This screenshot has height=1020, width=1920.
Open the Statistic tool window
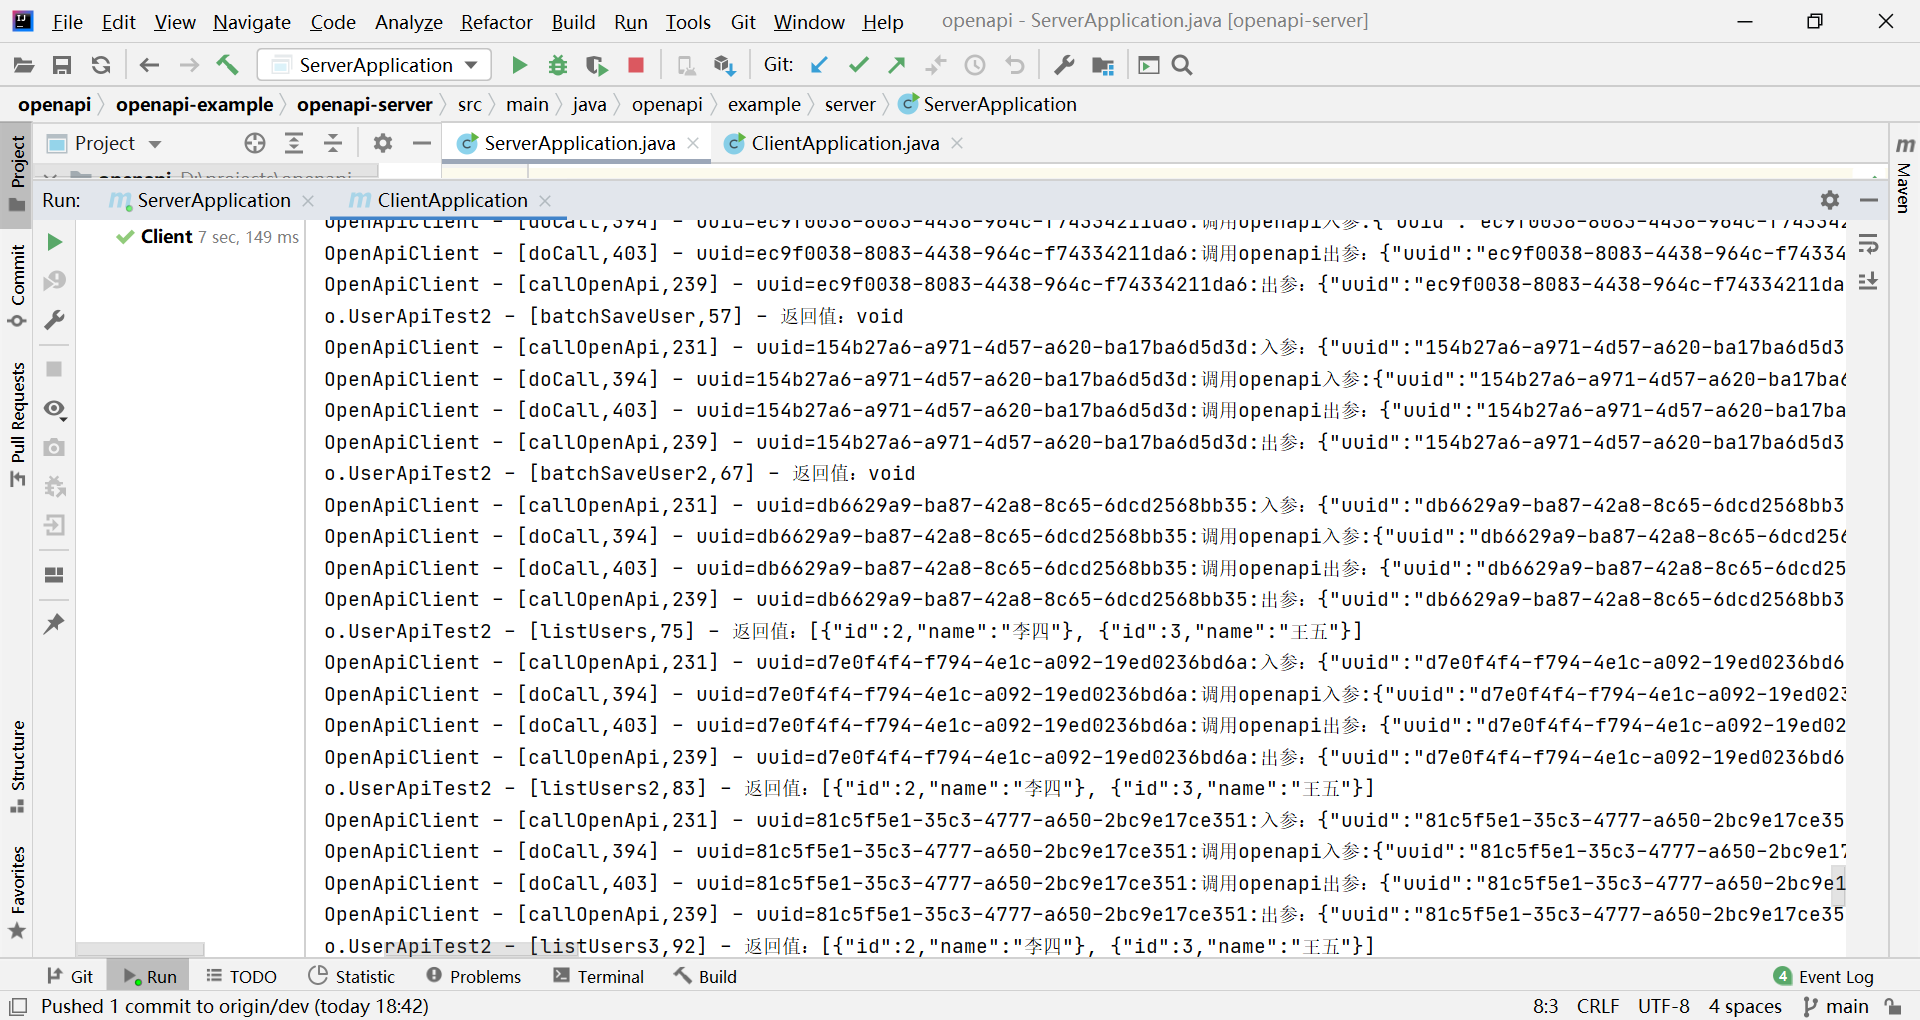[x=352, y=976]
